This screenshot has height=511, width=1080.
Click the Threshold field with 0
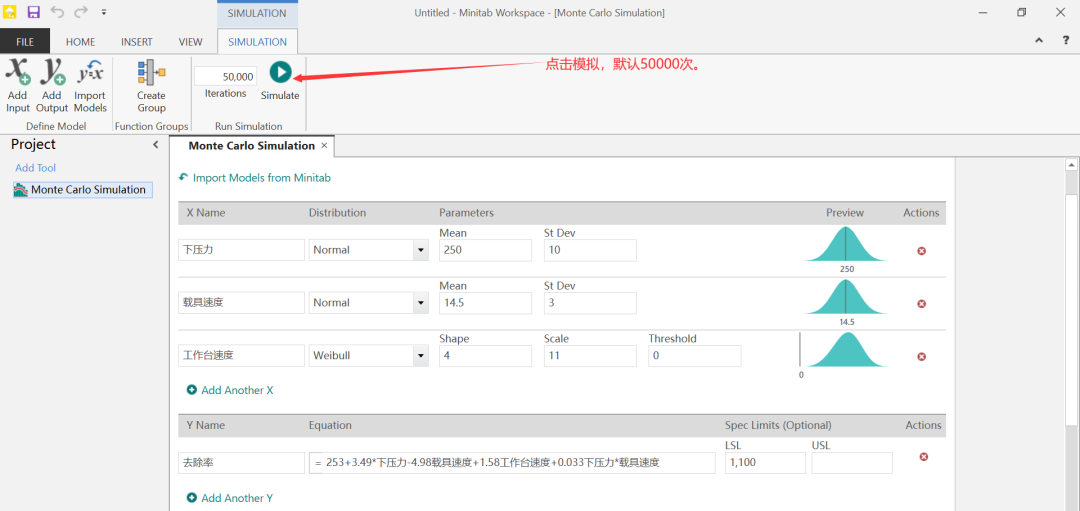coord(694,356)
